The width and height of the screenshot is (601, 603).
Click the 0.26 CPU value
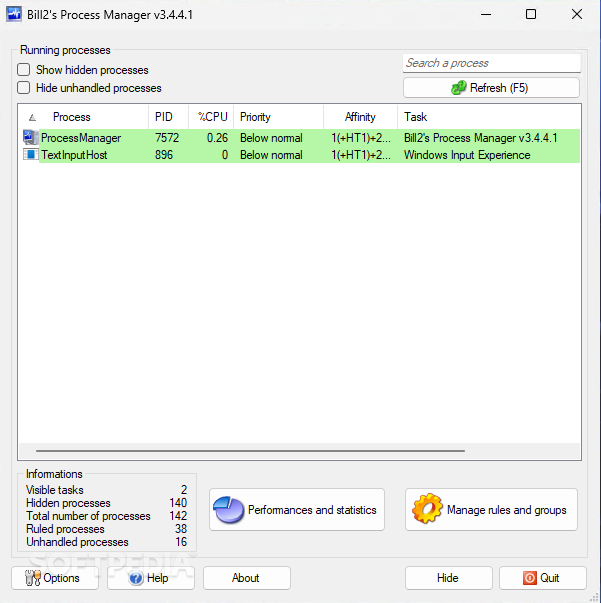[x=217, y=138]
